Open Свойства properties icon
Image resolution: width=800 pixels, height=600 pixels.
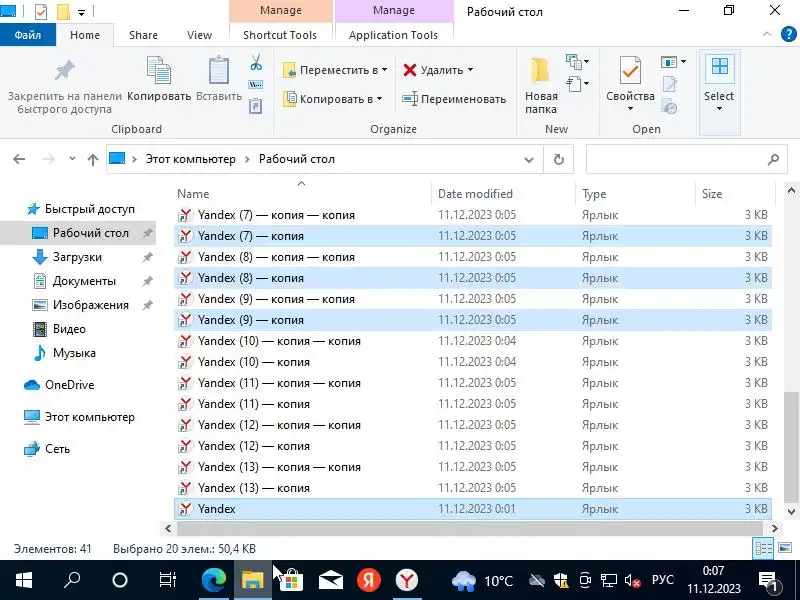[x=630, y=70]
